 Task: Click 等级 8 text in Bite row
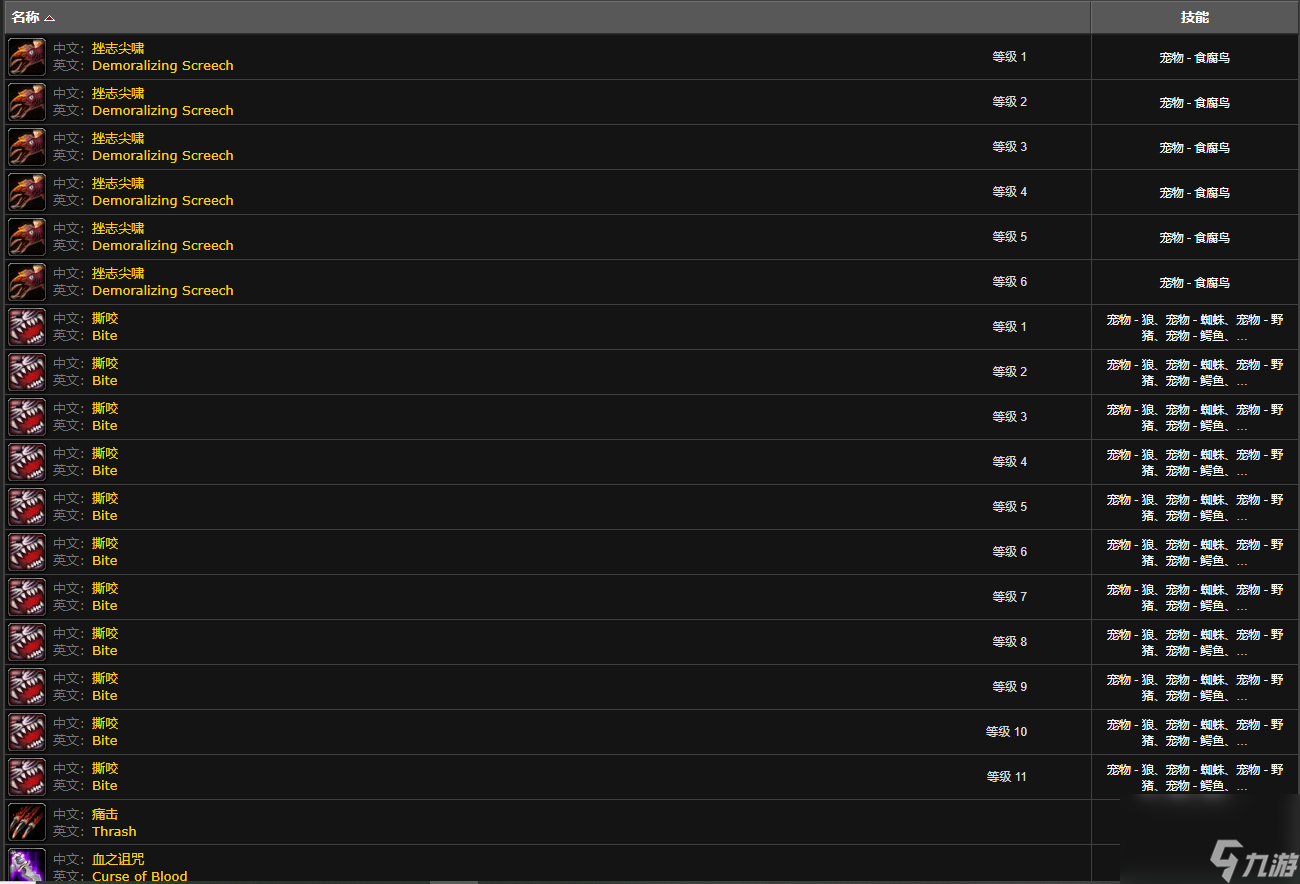pos(1009,642)
